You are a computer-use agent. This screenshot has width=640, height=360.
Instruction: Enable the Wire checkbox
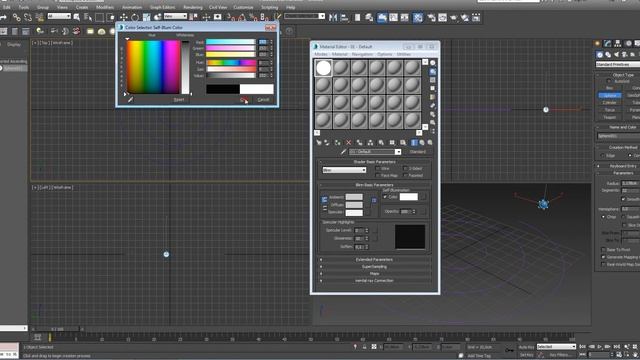(x=378, y=168)
